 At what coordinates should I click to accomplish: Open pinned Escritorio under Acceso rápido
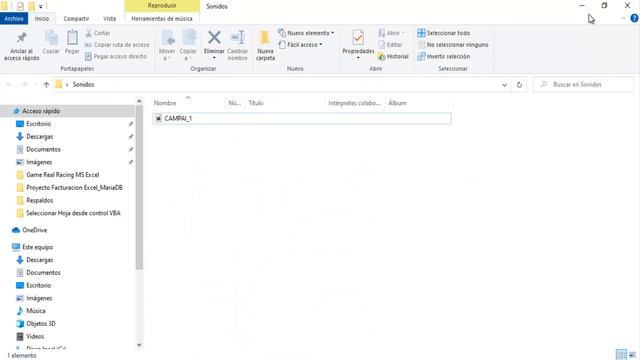pos(39,124)
